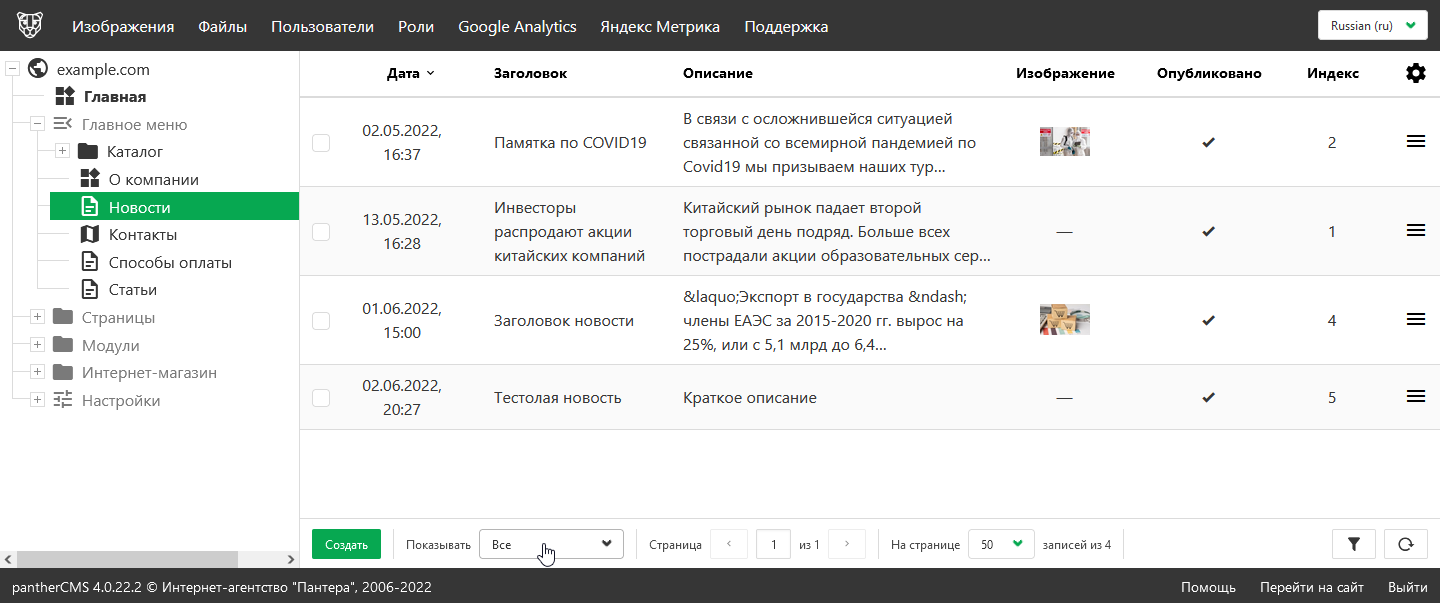This screenshot has height=603, width=1440.
Task: Click the filter funnel icon
Action: (1354, 544)
